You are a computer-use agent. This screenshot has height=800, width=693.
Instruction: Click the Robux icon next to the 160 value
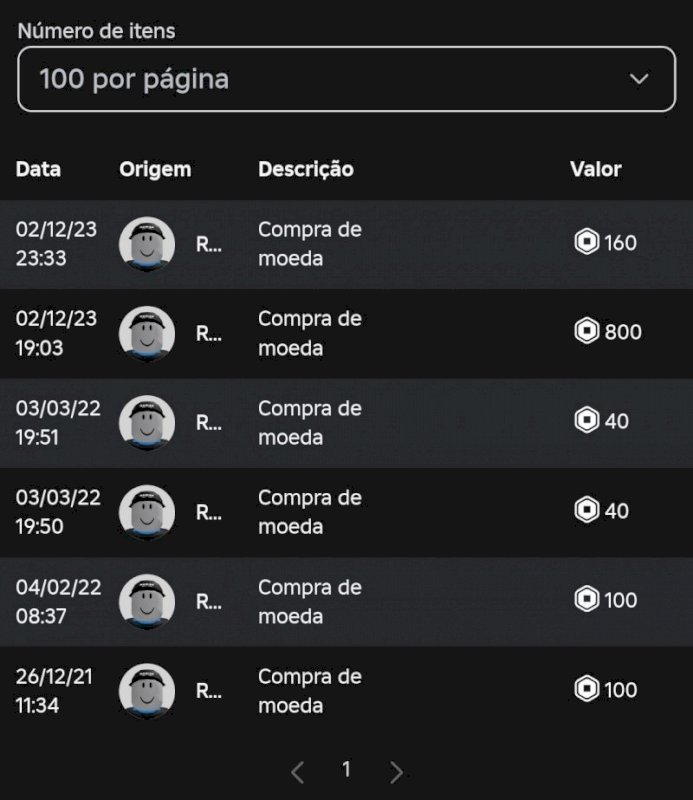[x=588, y=240]
